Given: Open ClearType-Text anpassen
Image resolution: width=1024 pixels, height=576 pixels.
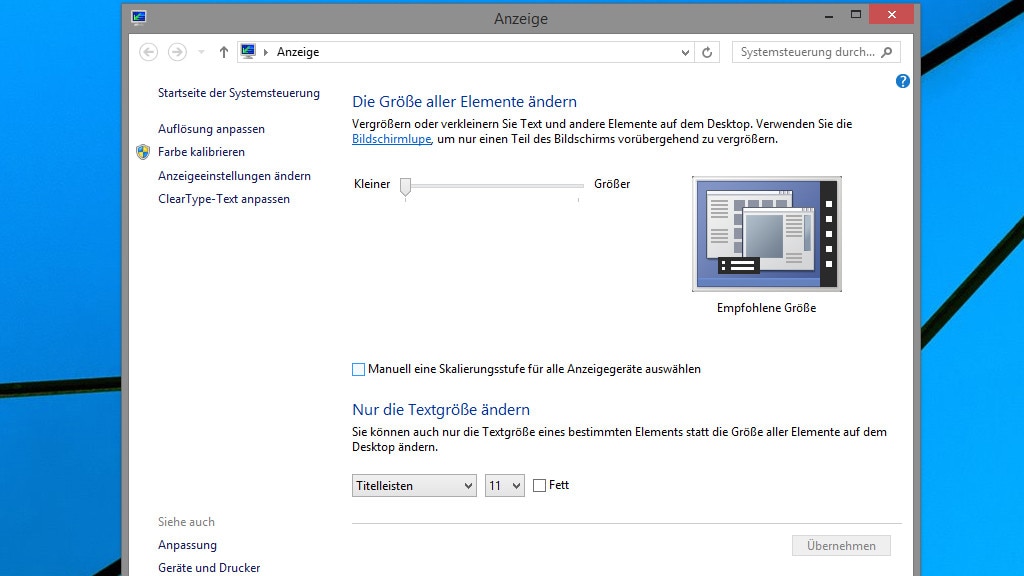Looking at the screenshot, I should [224, 199].
